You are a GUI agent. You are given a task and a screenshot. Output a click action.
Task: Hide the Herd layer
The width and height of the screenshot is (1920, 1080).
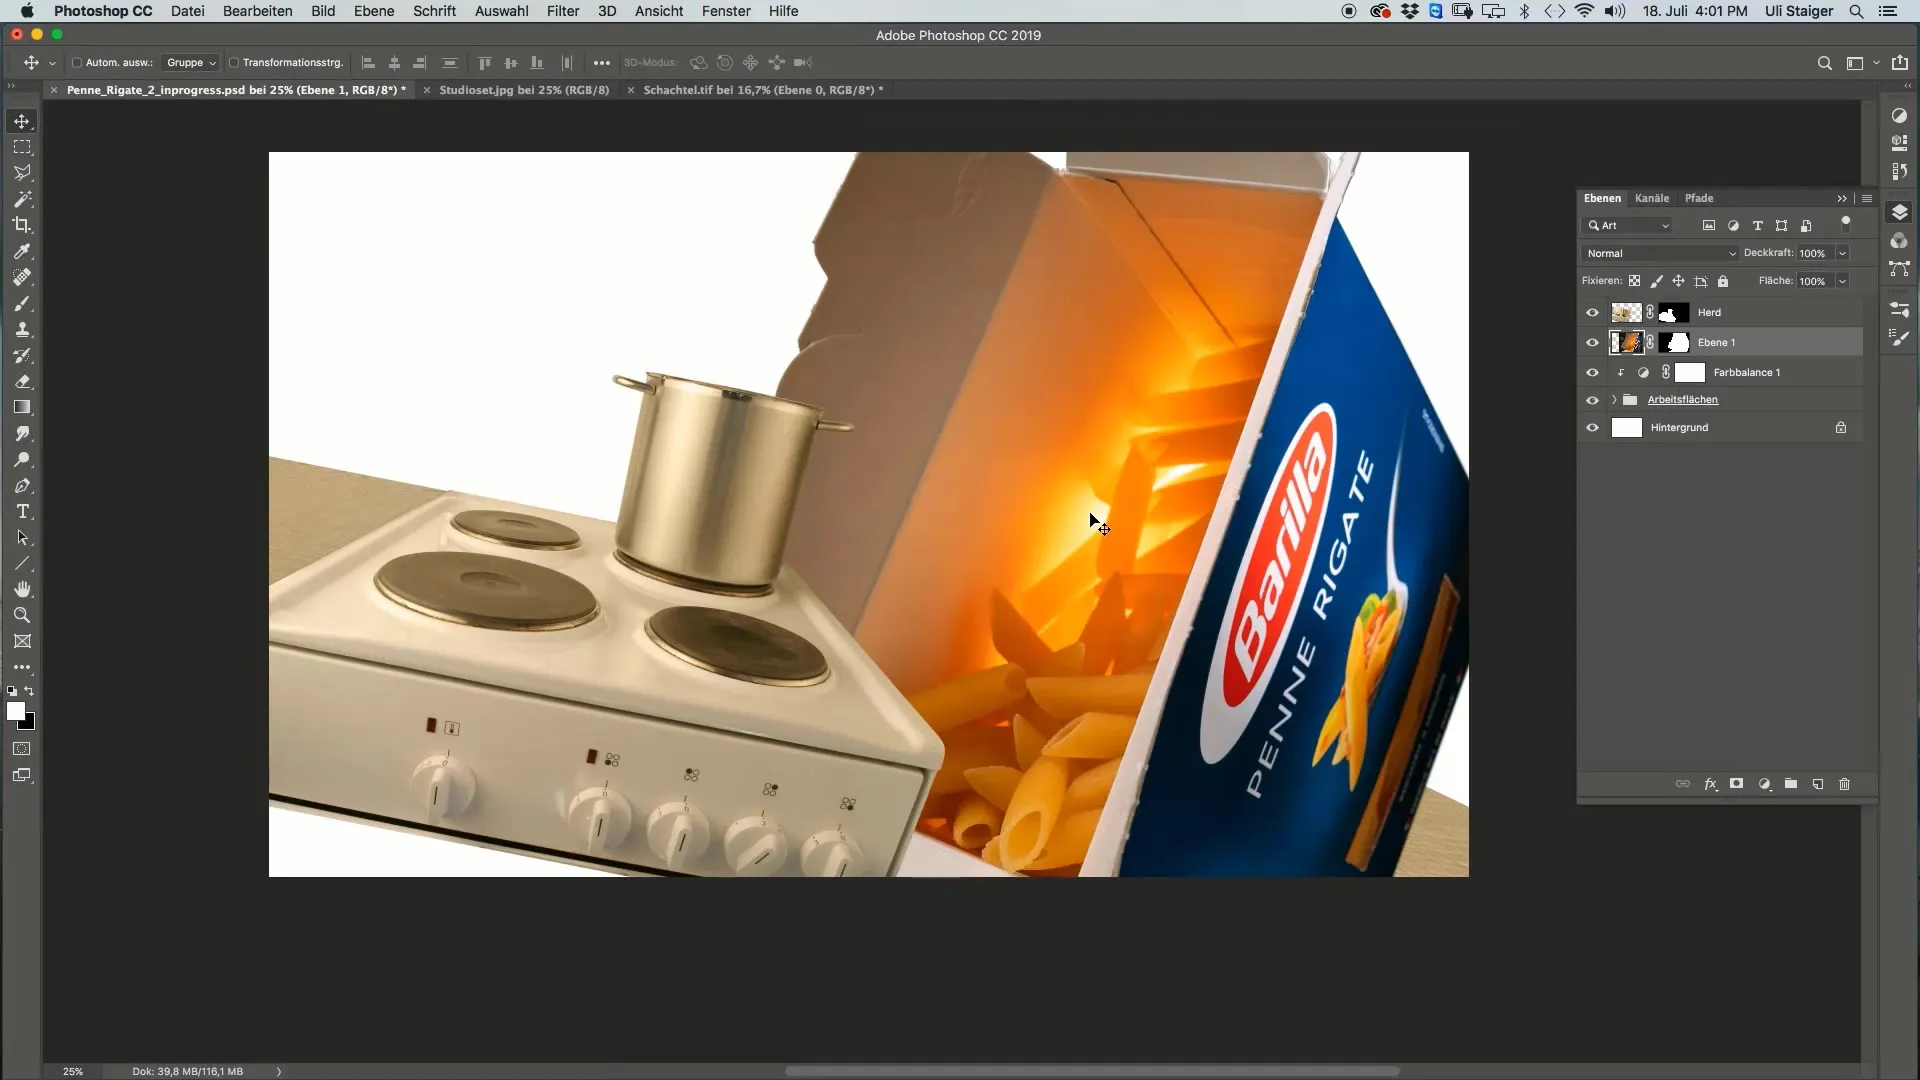tap(1592, 312)
